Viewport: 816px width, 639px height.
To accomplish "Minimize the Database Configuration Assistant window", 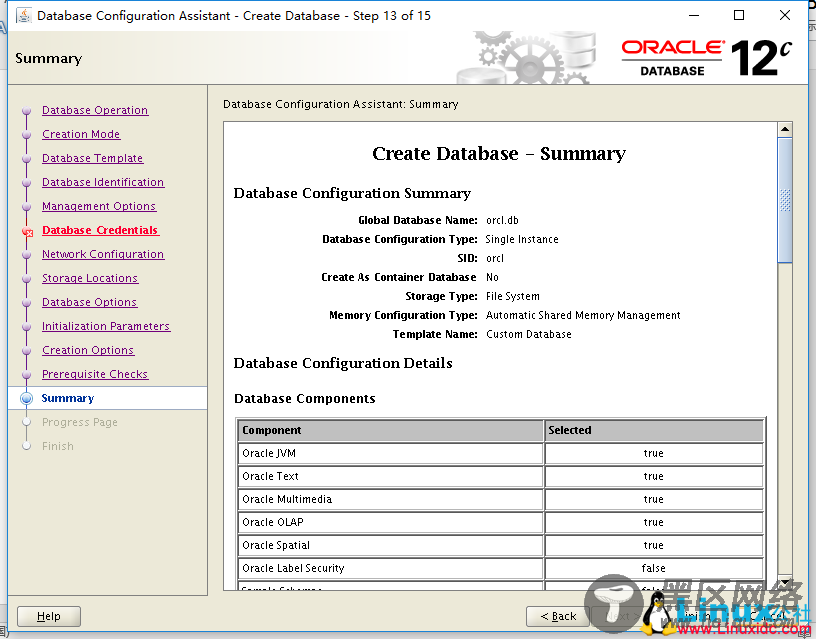I will pyautogui.click(x=694, y=16).
